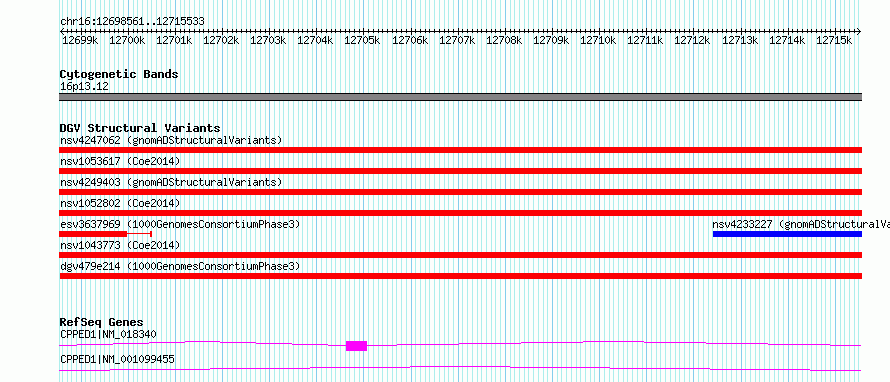890x382 pixels.
Task: Click the pink CPPED1 exon block
Action: click(356, 346)
